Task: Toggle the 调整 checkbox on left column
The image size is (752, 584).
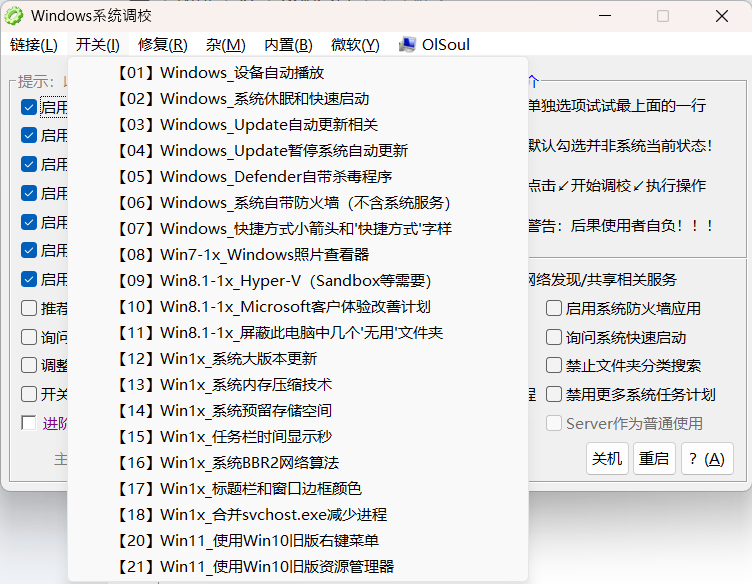Action: tap(29, 365)
